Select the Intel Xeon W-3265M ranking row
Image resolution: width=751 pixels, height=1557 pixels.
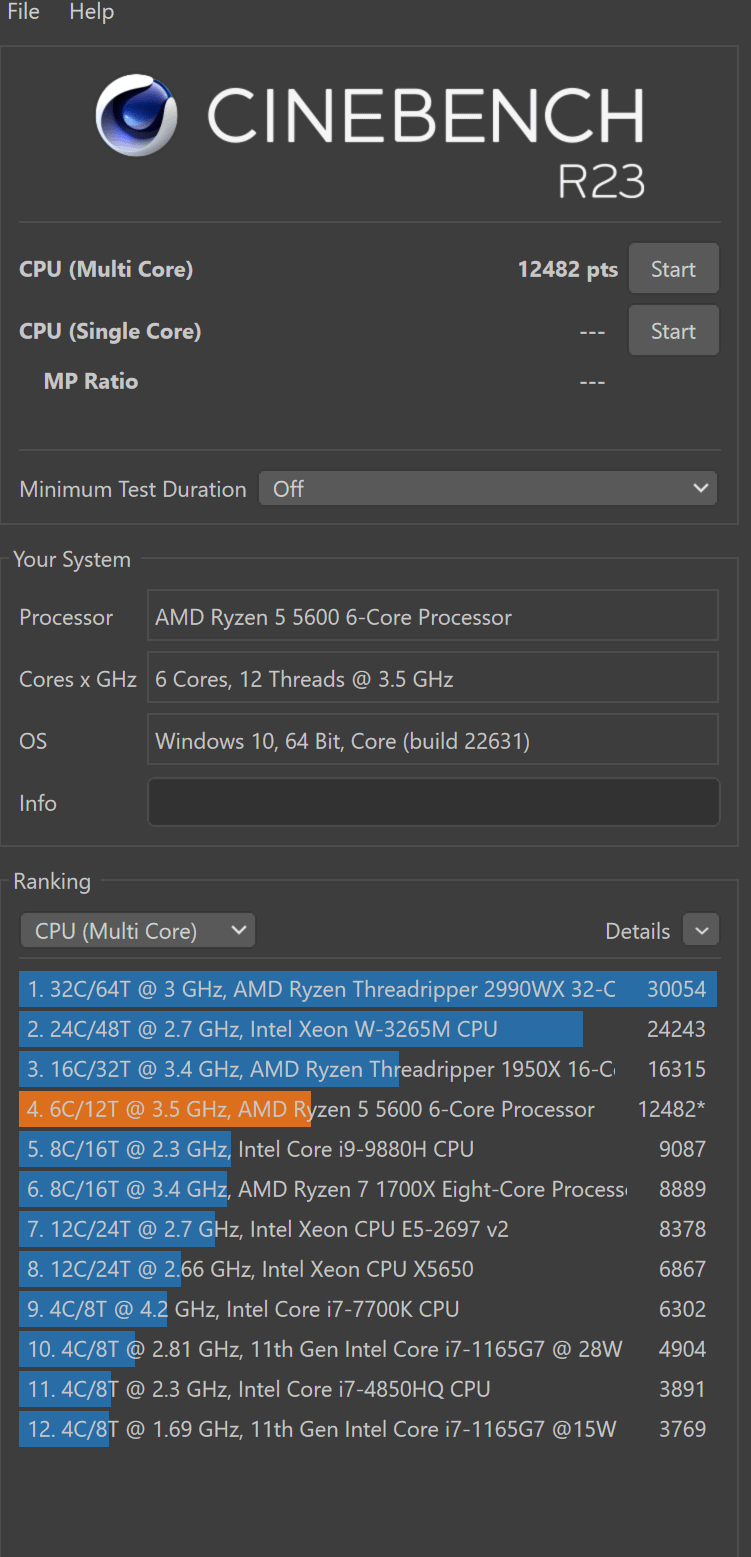tap(368, 1029)
